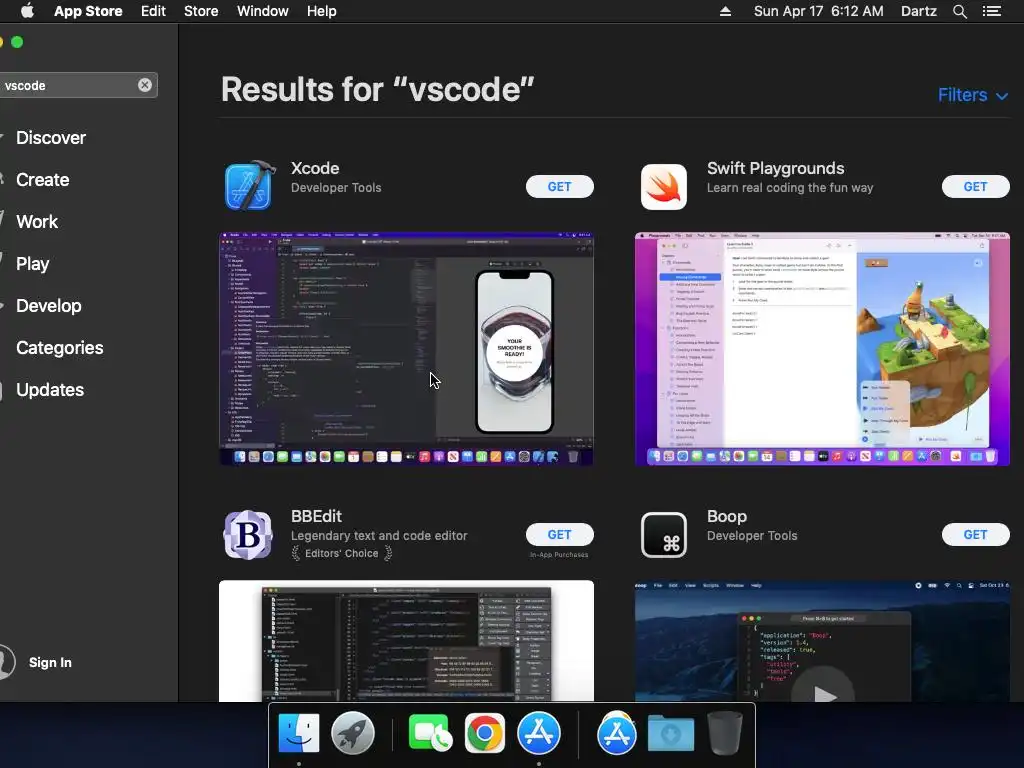The image size is (1024, 768).
Task: Open the Apple menu
Action: point(27,11)
